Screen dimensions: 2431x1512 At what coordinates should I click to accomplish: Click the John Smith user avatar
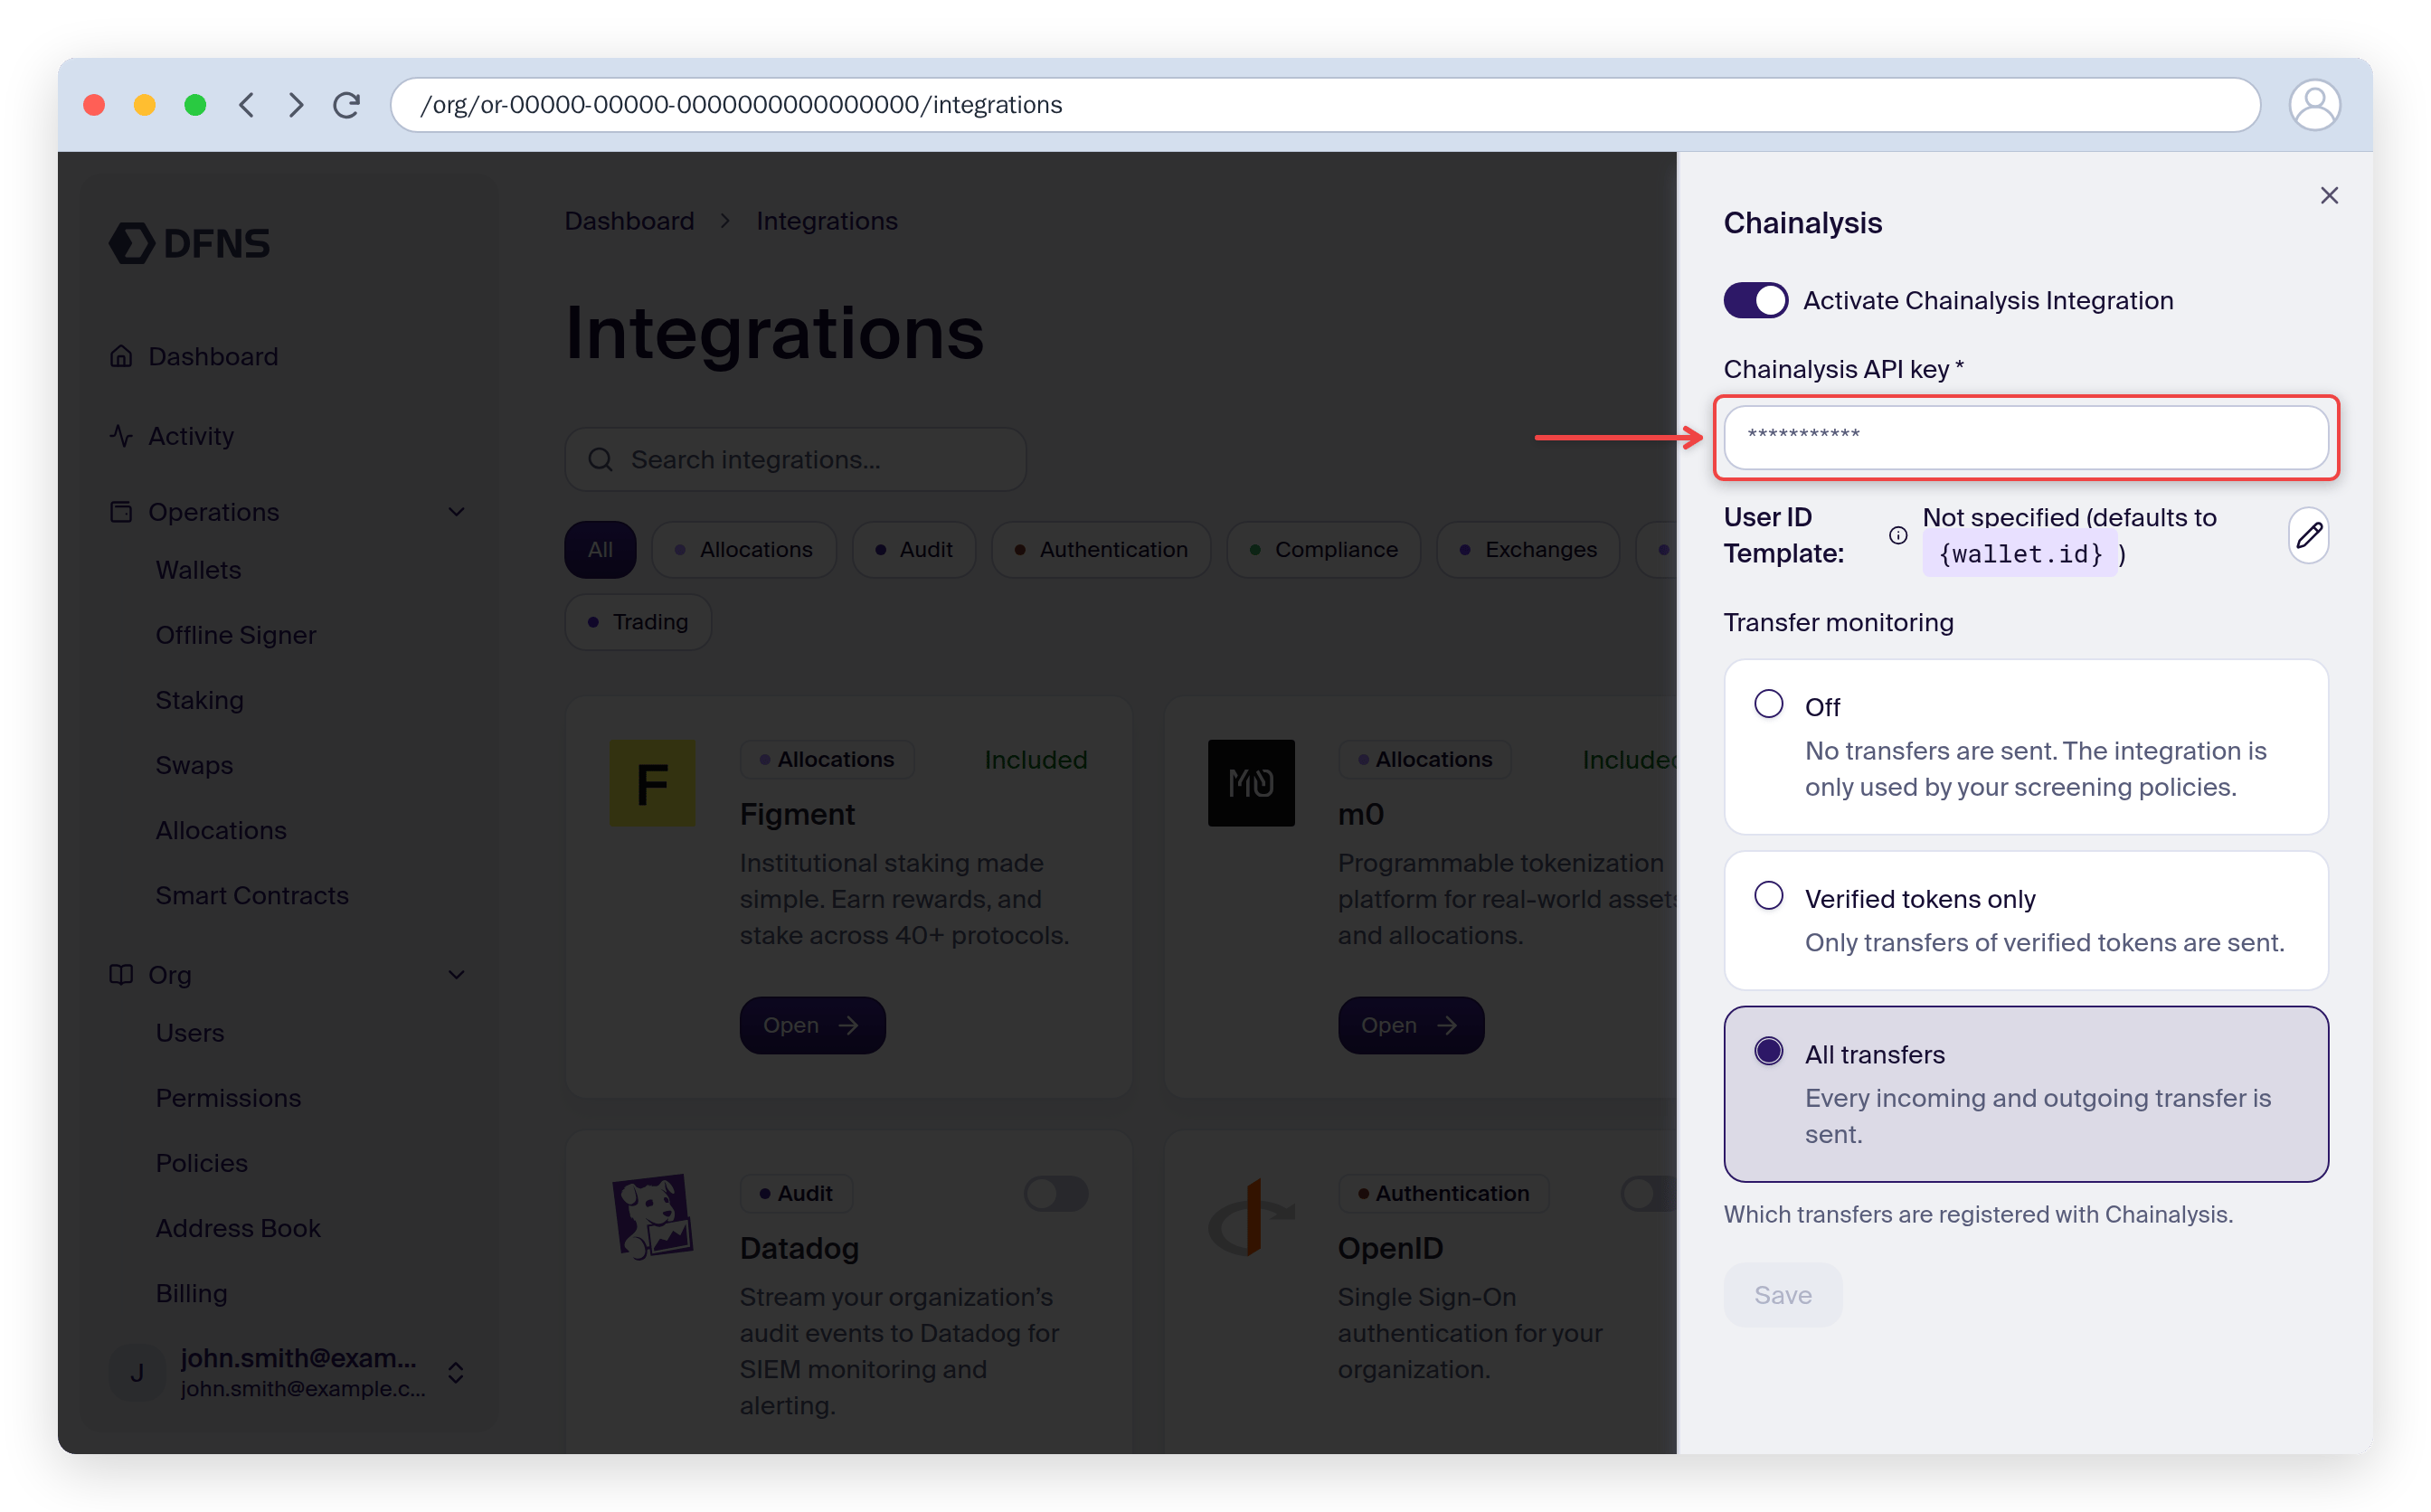[x=137, y=1372]
